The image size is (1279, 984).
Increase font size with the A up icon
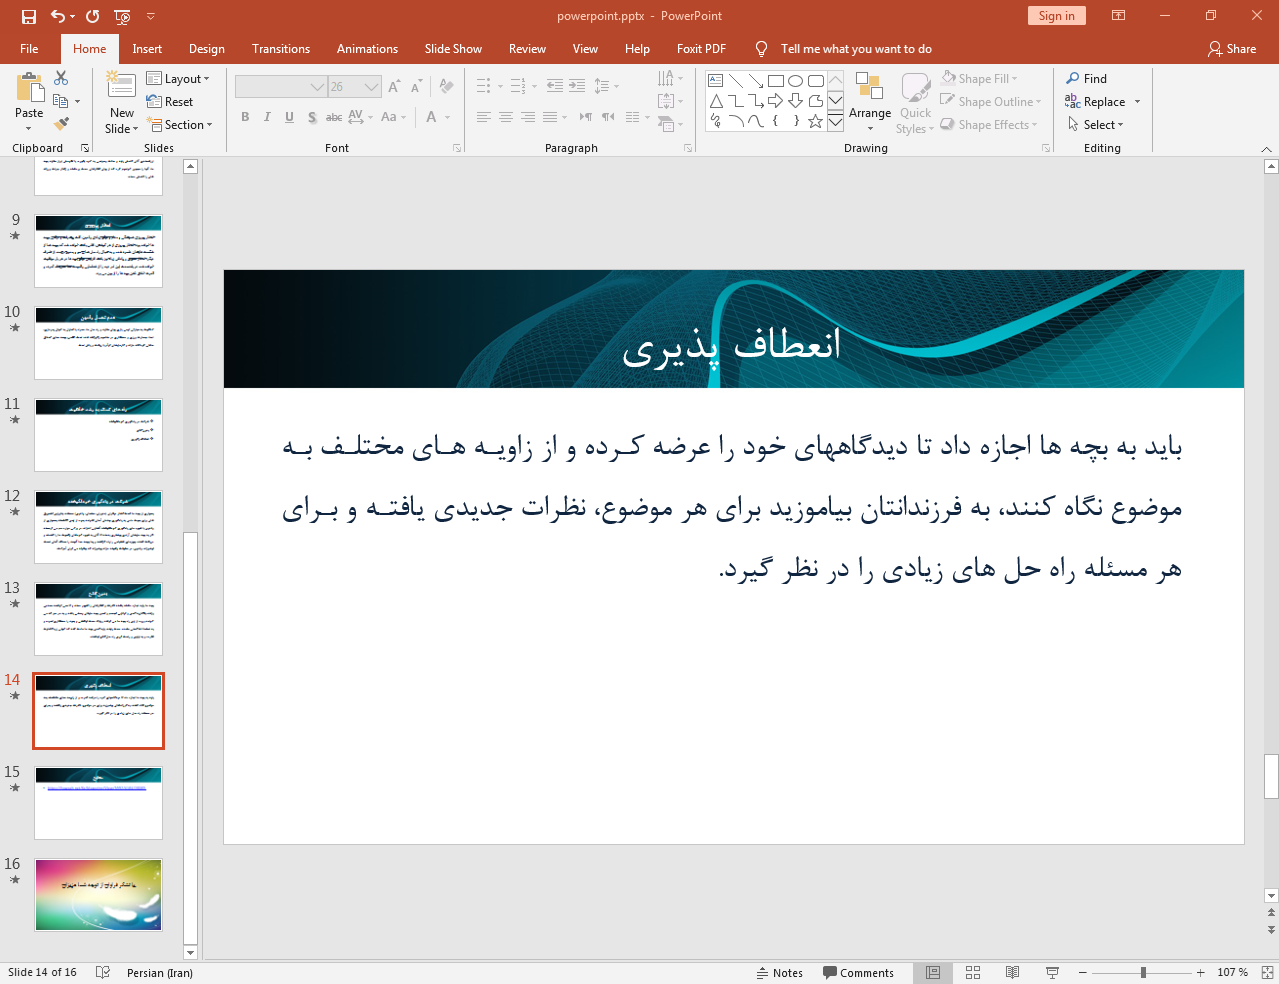point(394,87)
